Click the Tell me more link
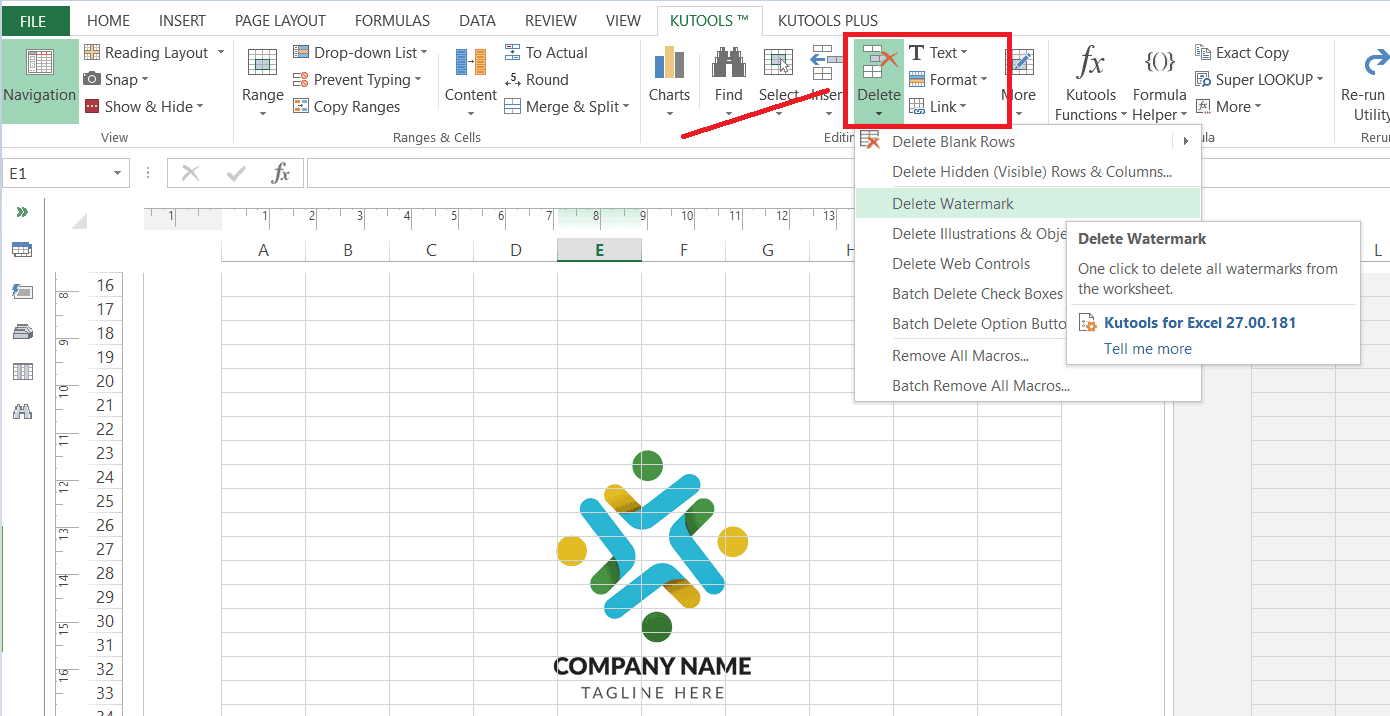 click(1147, 348)
